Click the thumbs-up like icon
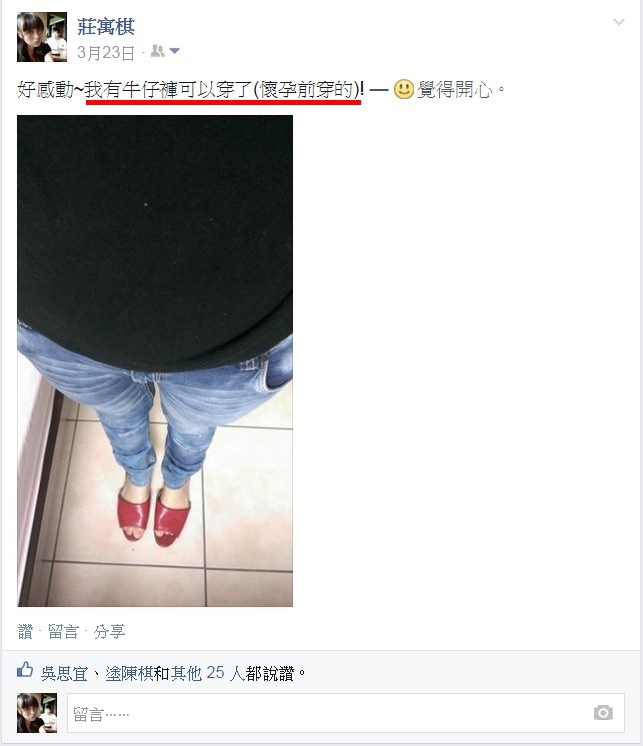The width and height of the screenshot is (643, 746). tap(25, 670)
